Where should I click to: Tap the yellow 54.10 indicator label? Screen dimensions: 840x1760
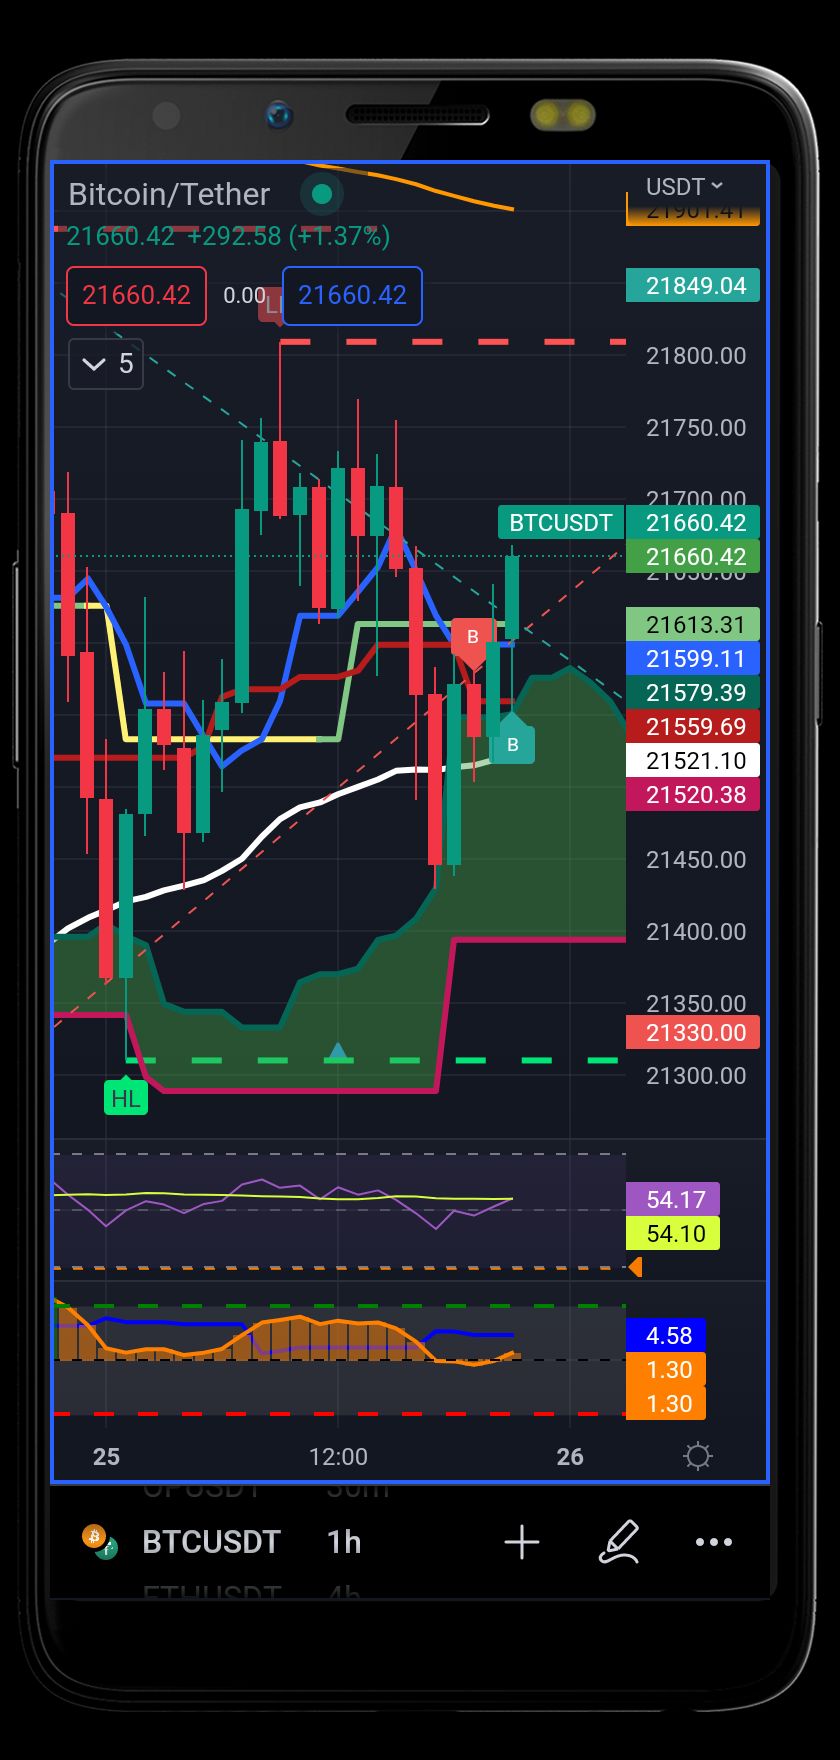673,1233
